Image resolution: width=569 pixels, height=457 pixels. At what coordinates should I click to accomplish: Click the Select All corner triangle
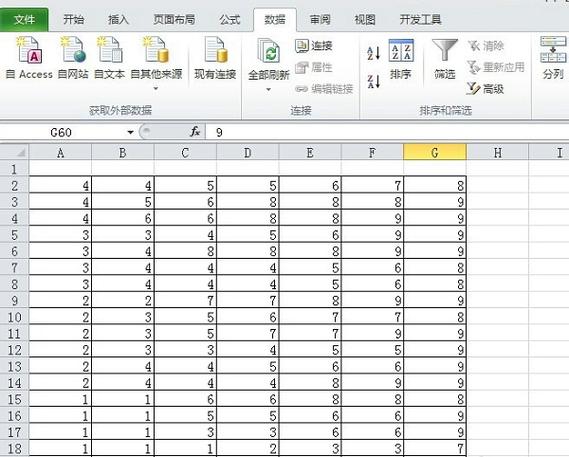pyautogui.click(x=21, y=152)
